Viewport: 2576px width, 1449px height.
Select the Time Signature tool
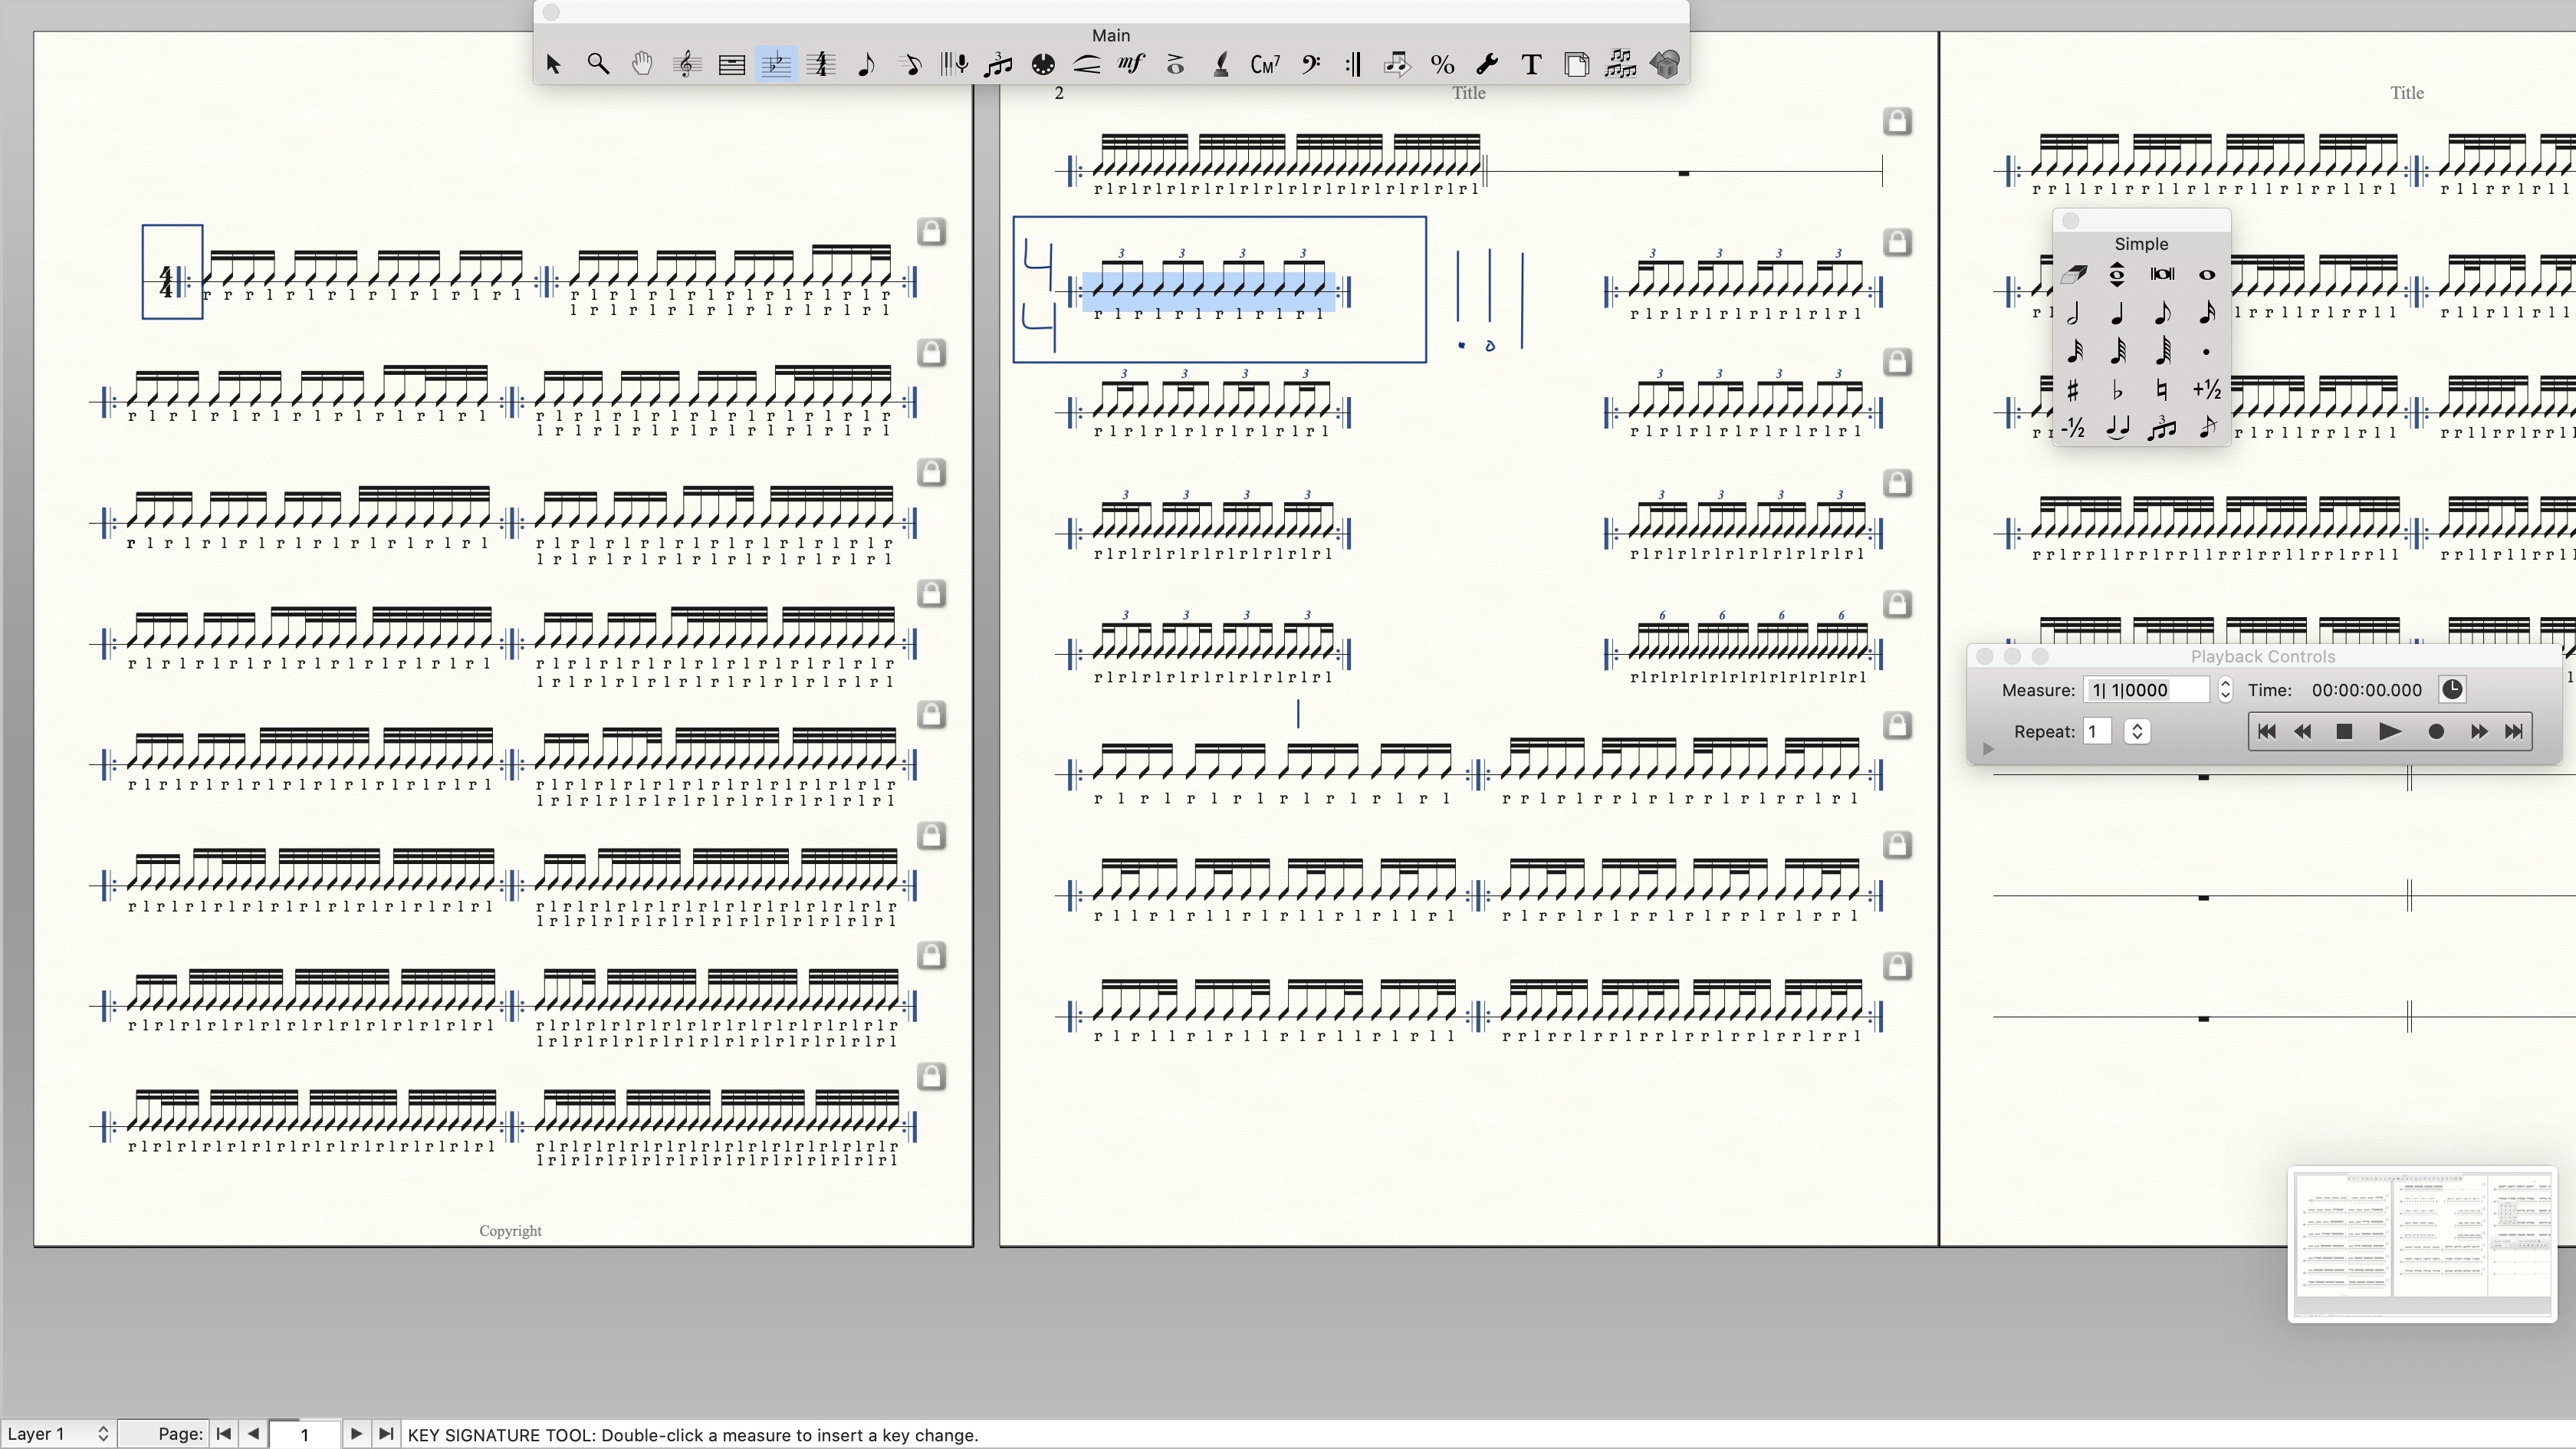(821, 65)
